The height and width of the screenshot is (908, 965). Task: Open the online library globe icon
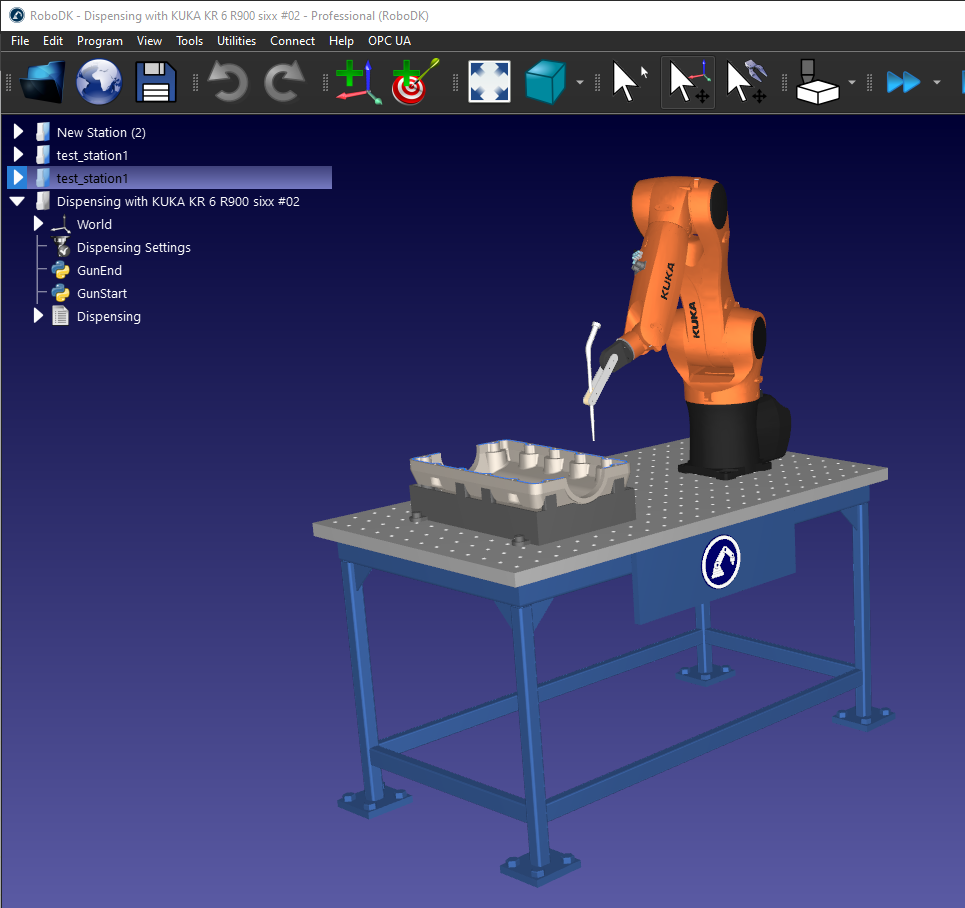click(x=98, y=82)
